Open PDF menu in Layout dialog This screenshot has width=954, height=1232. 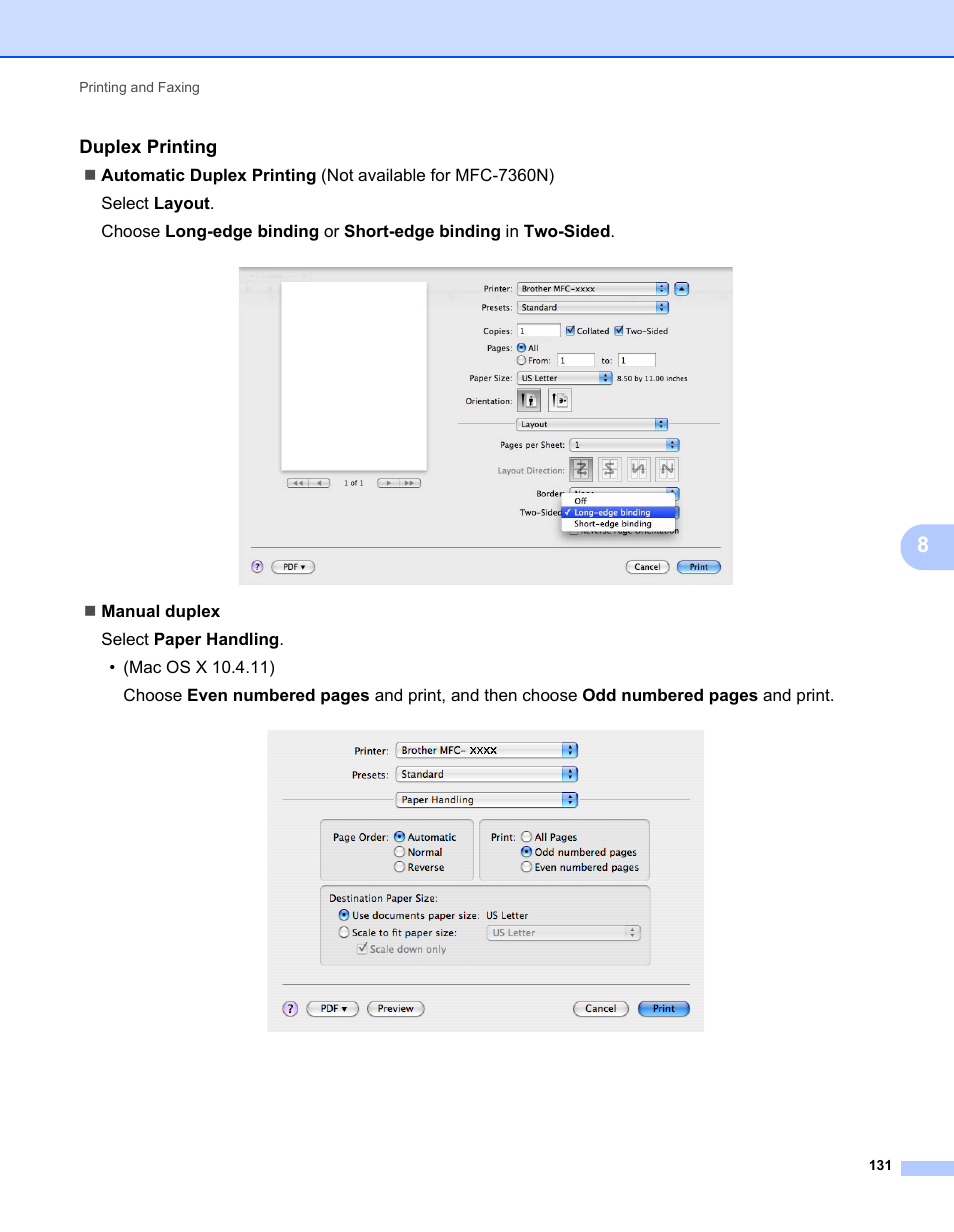pyautogui.click(x=293, y=567)
